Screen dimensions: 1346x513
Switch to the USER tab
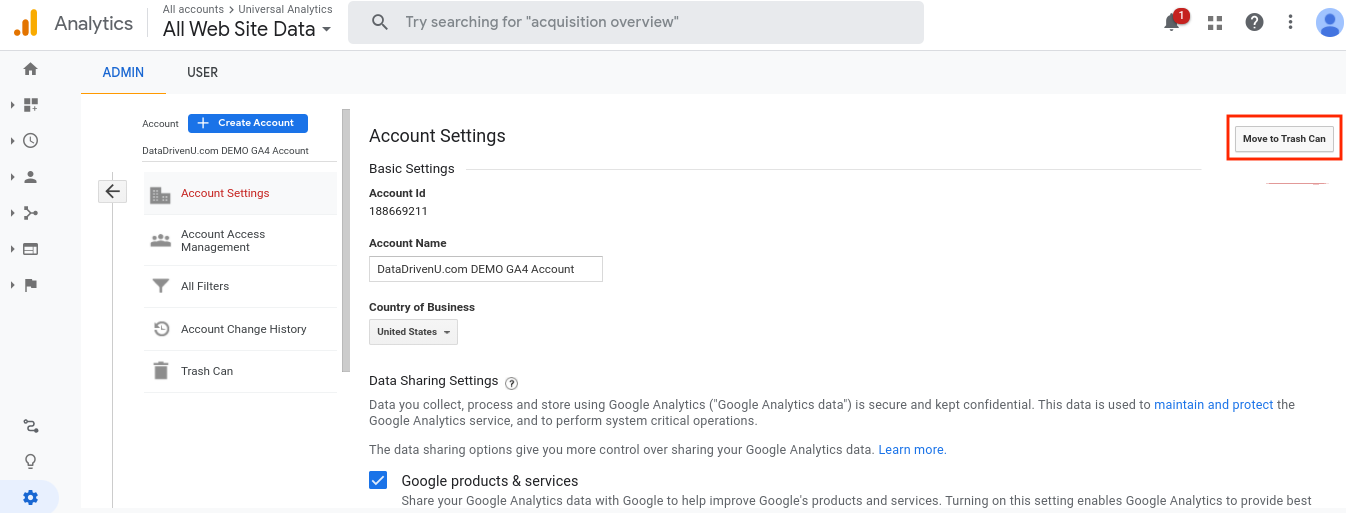202,73
